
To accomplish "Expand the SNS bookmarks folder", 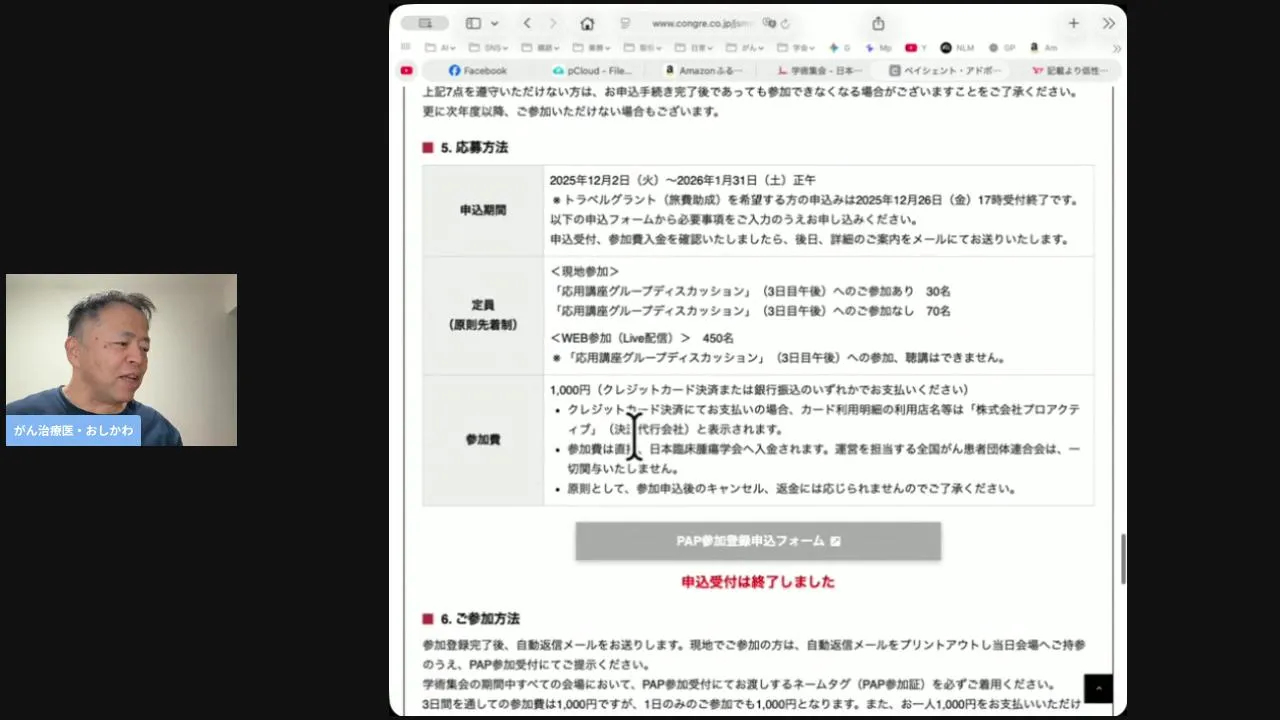I will point(489,47).
